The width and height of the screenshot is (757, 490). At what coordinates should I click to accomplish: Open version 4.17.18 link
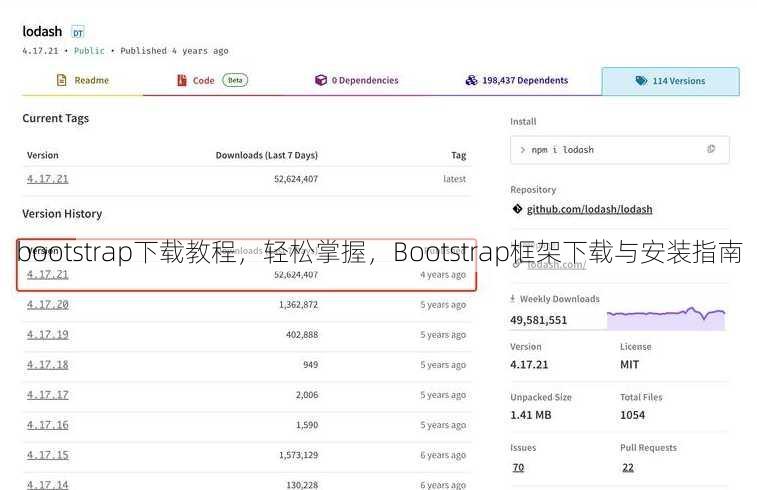coord(47,364)
